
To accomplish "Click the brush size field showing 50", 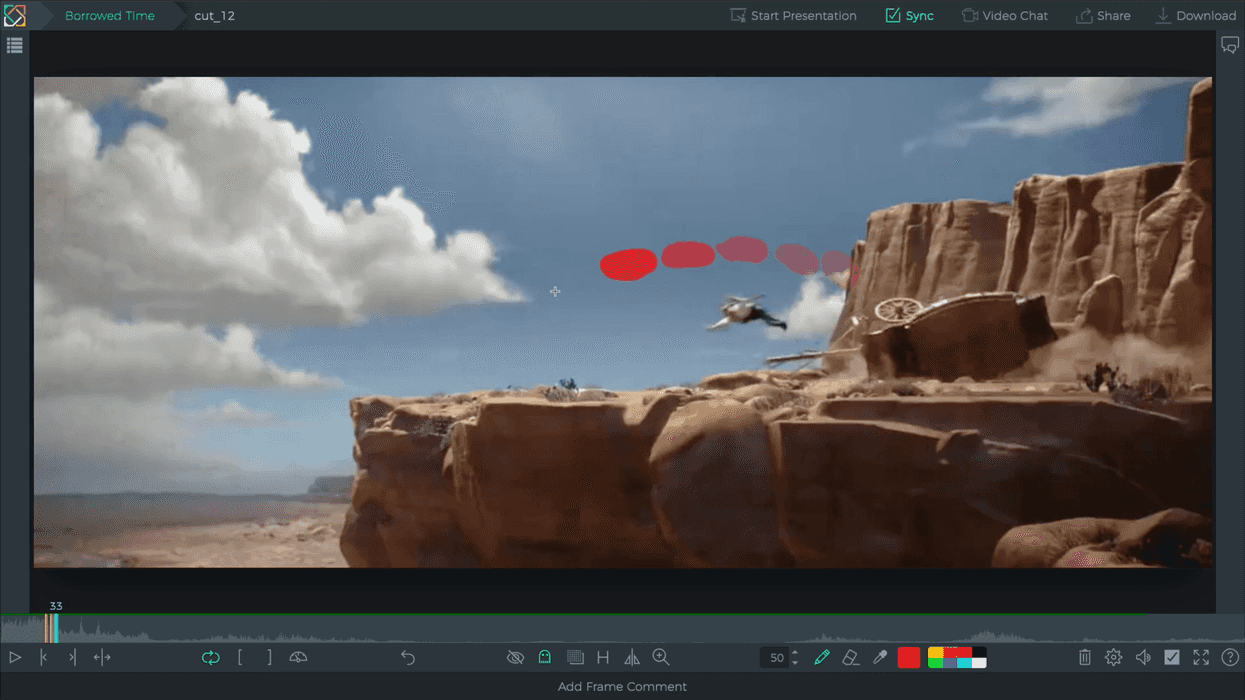I will click(776, 658).
